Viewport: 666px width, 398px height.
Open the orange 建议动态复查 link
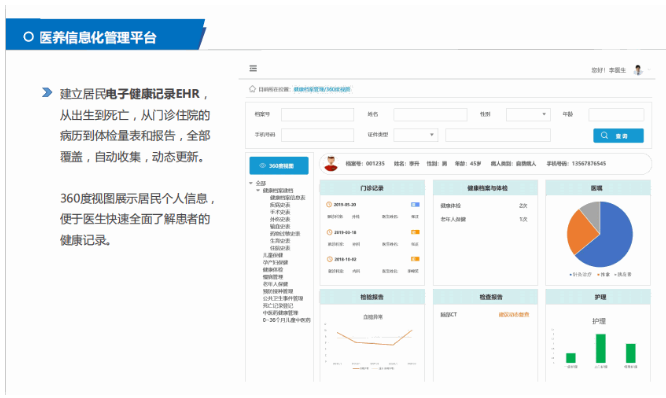coord(514,315)
